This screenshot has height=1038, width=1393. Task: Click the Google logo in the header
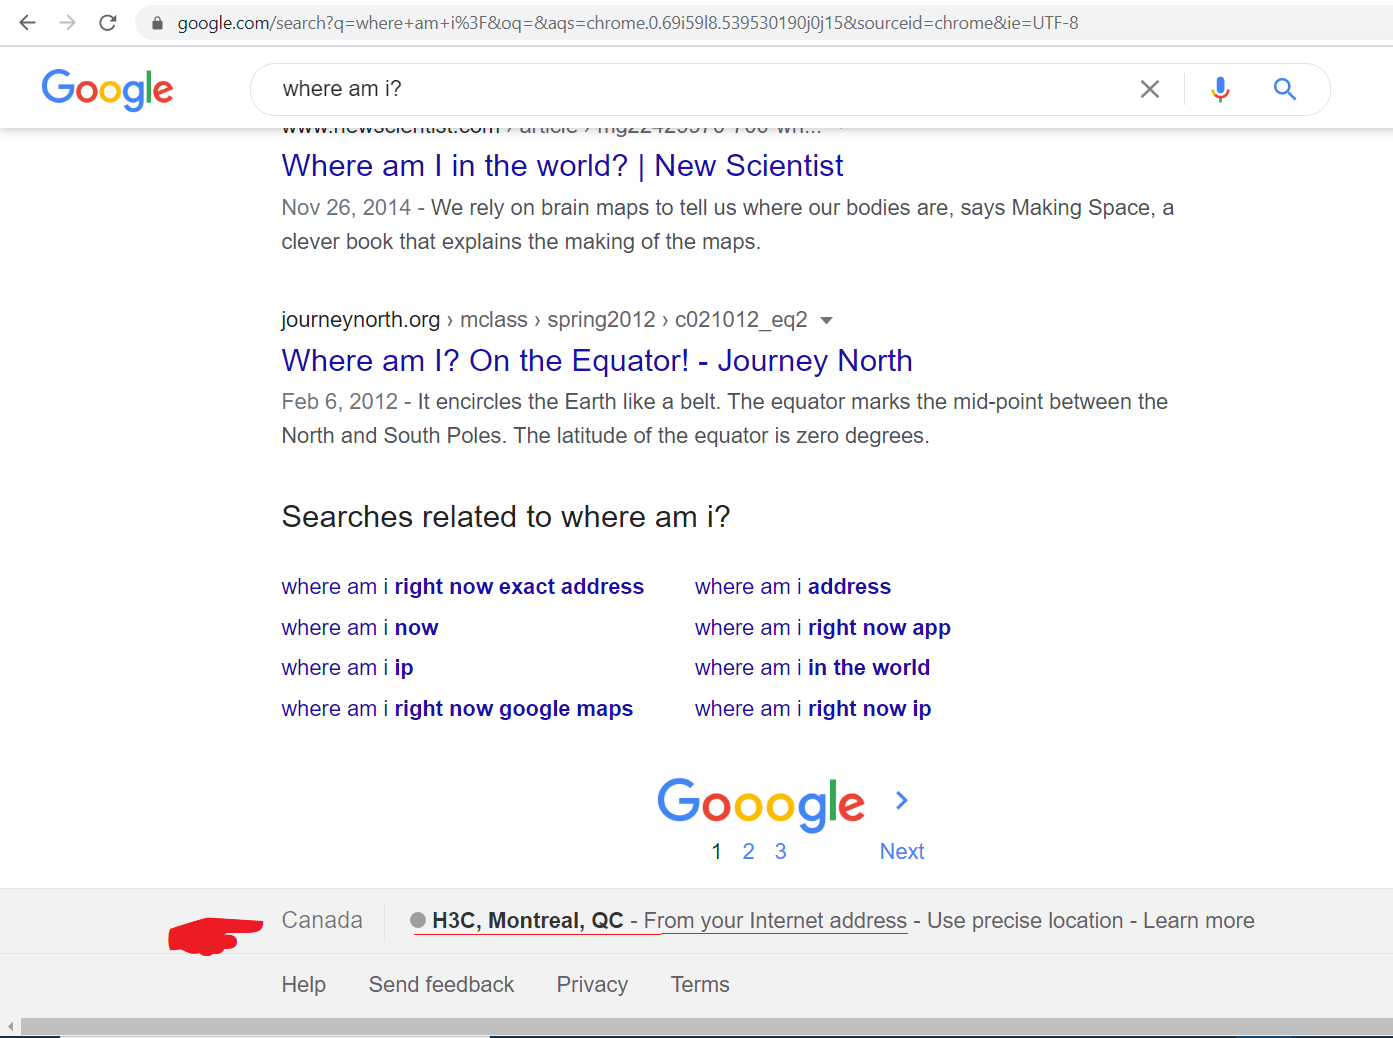107,90
